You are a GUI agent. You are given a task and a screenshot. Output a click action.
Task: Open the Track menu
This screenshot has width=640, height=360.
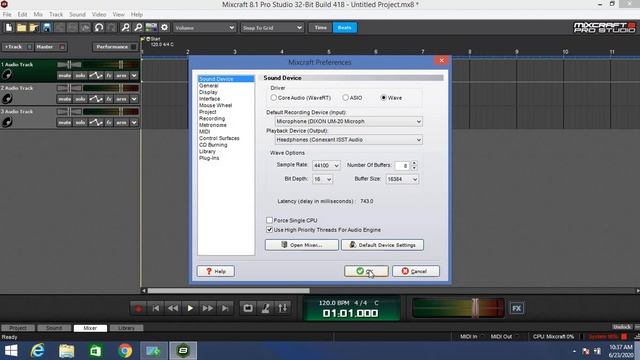point(56,14)
